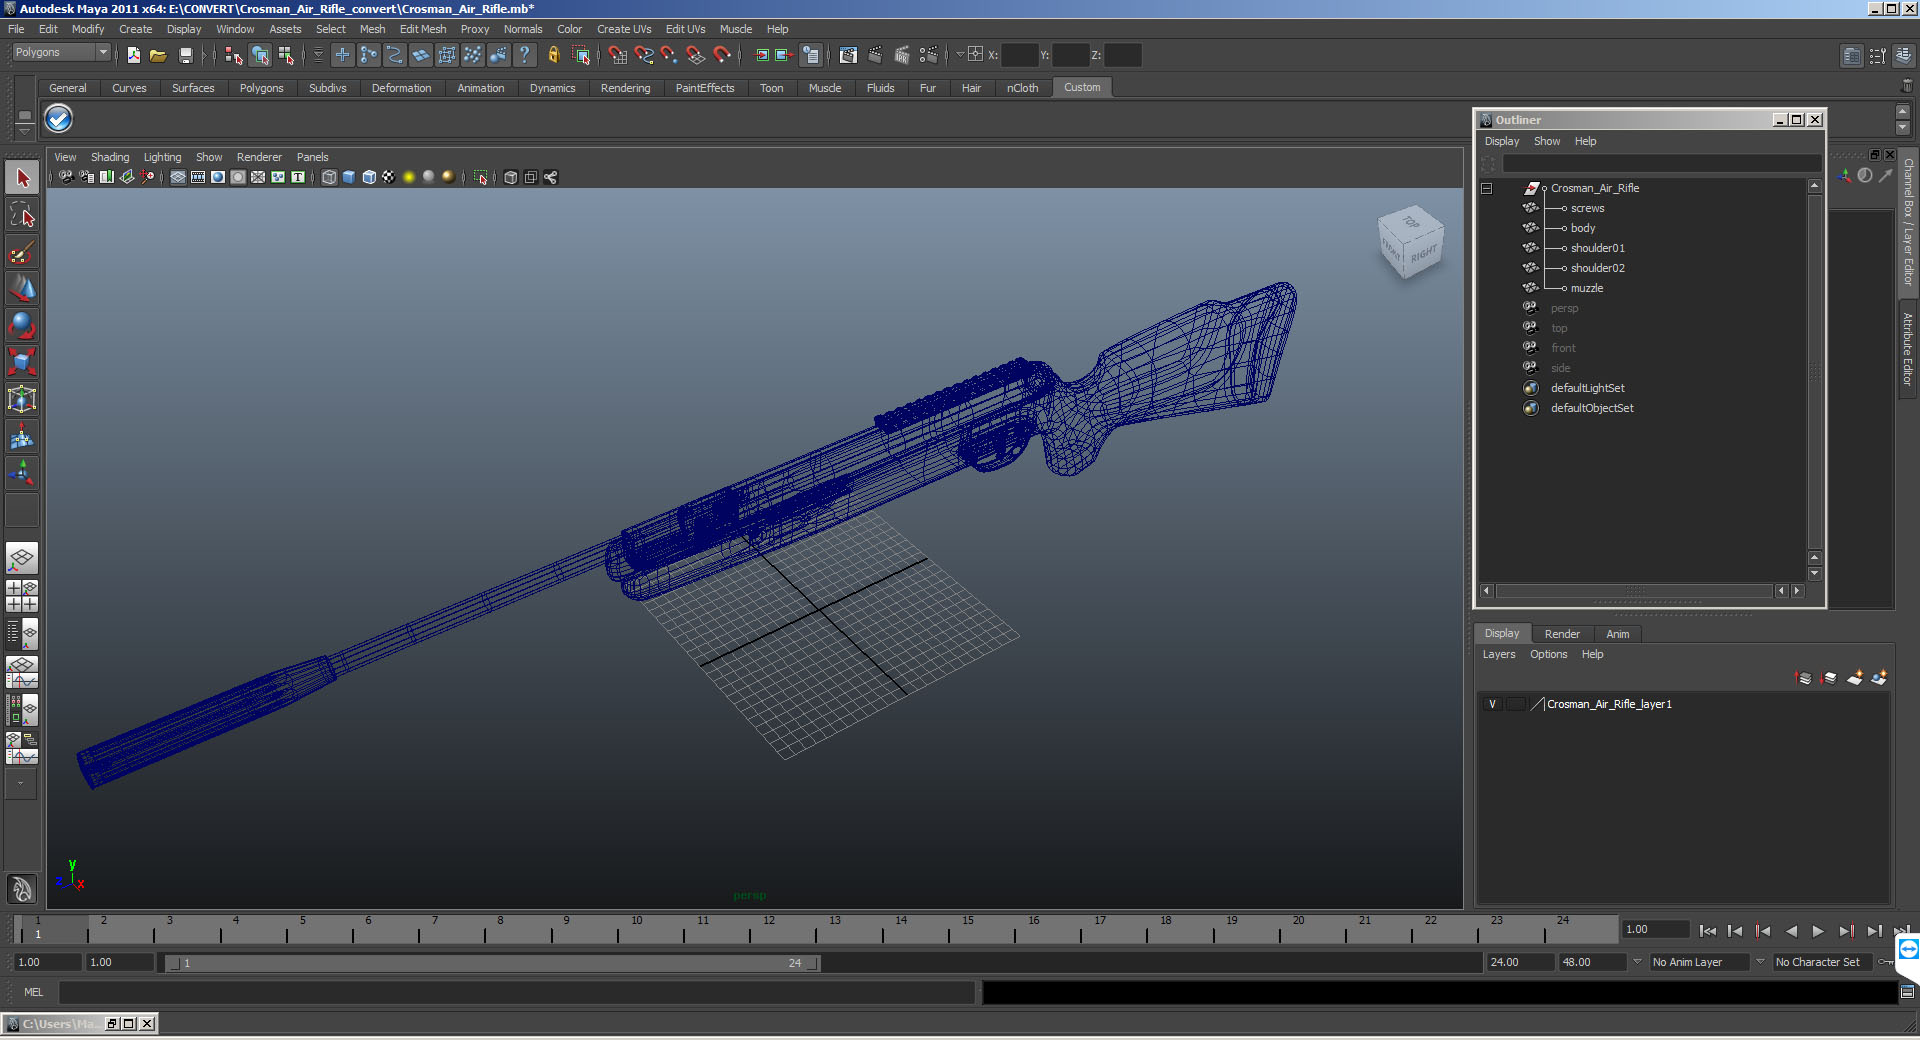Screen dimensions: 1920x1040
Task: Open the Render Settings icon
Action: (x=929, y=56)
